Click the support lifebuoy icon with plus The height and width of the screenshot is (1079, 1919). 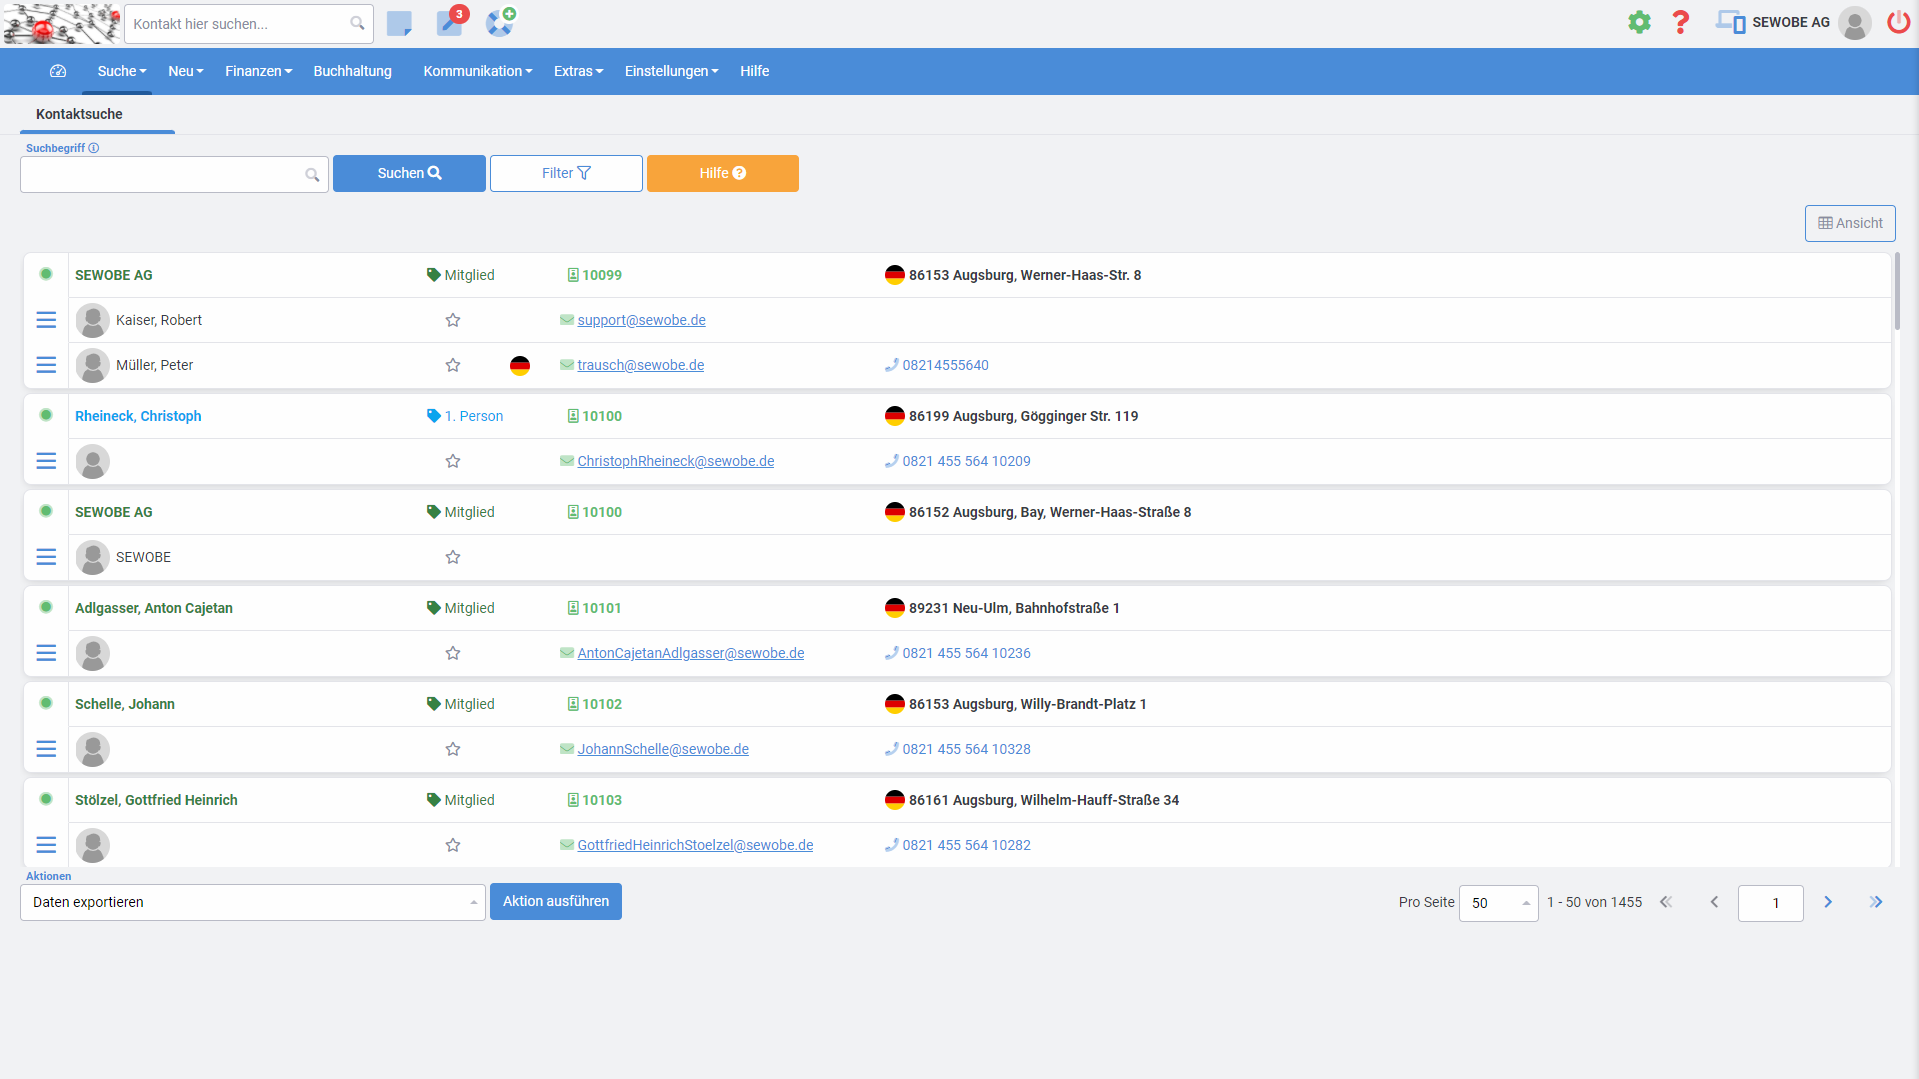(x=500, y=22)
